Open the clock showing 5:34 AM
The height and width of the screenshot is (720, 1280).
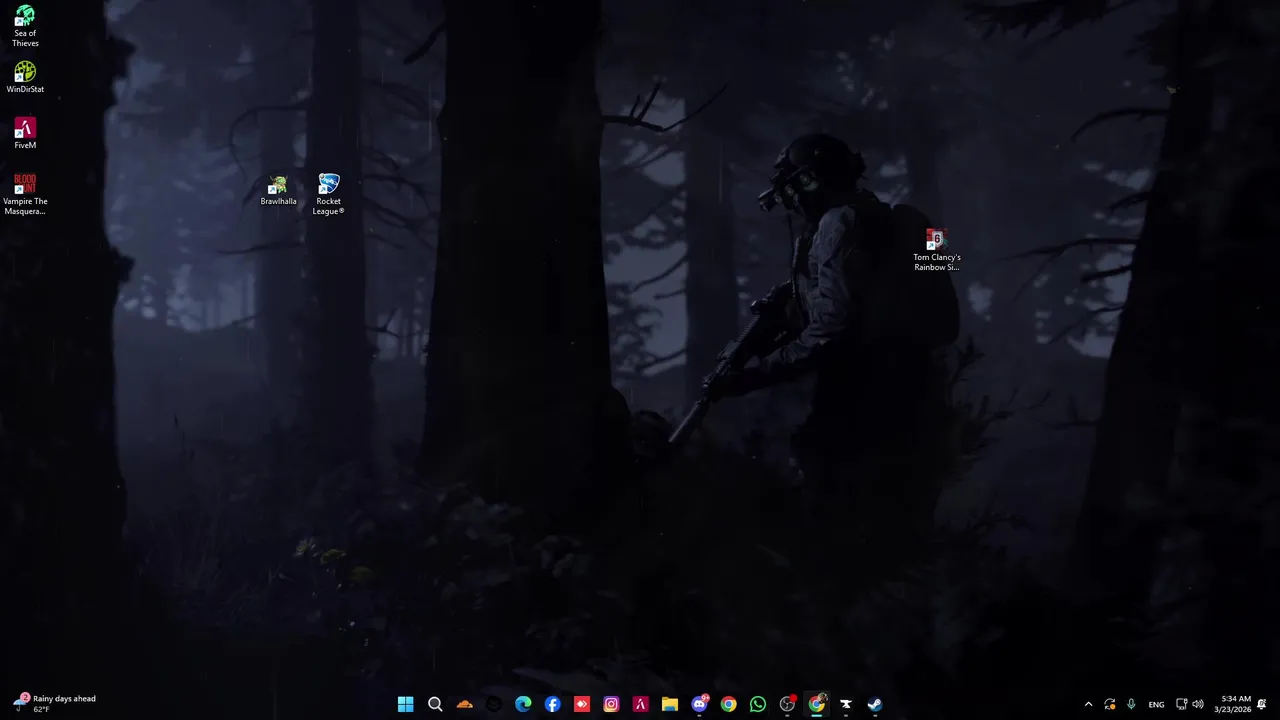pyautogui.click(x=1235, y=704)
